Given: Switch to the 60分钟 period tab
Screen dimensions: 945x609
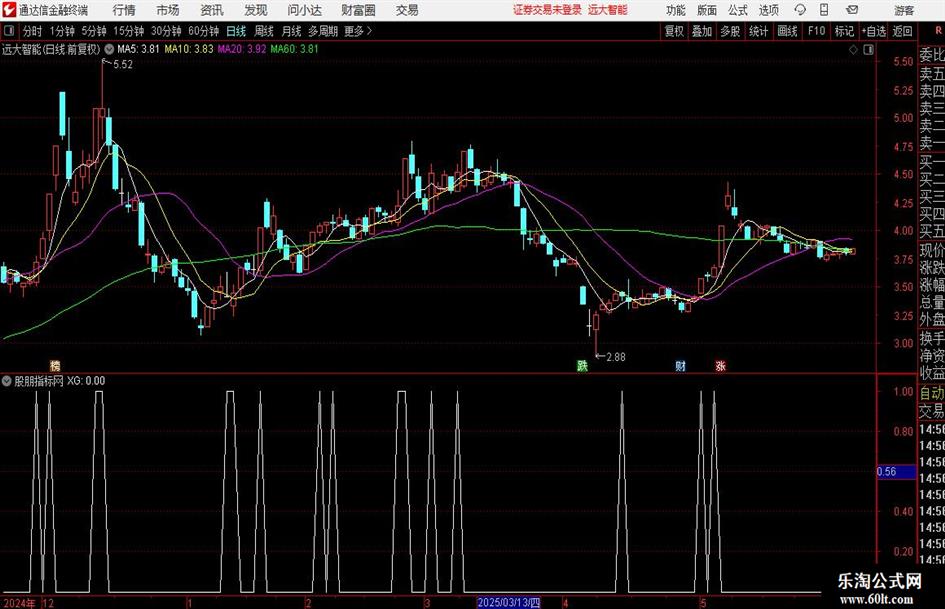Looking at the screenshot, I should tap(204, 31).
